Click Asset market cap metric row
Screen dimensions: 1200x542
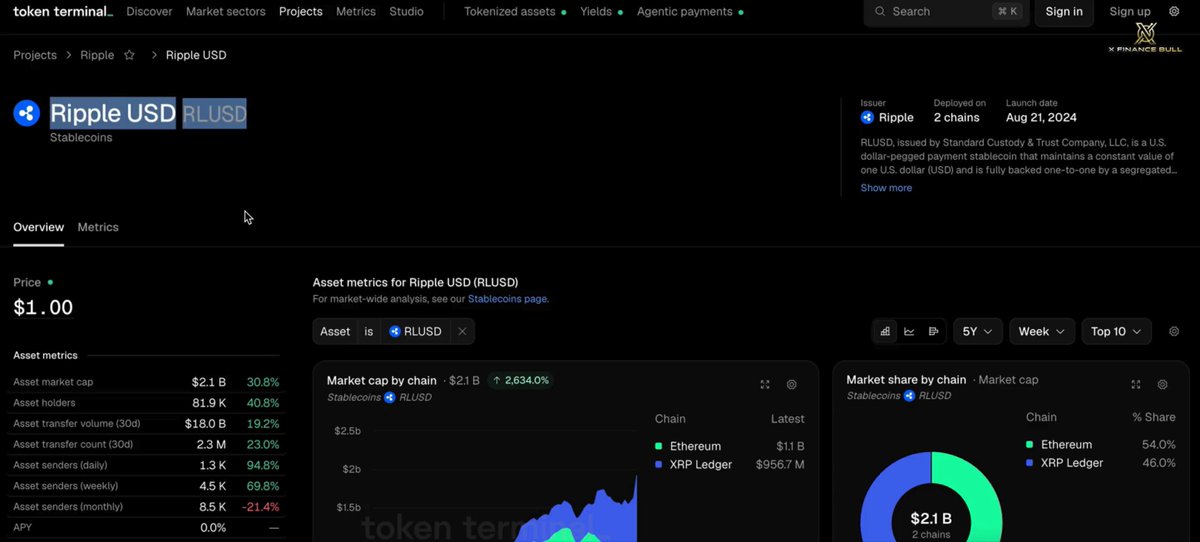[x=146, y=382]
